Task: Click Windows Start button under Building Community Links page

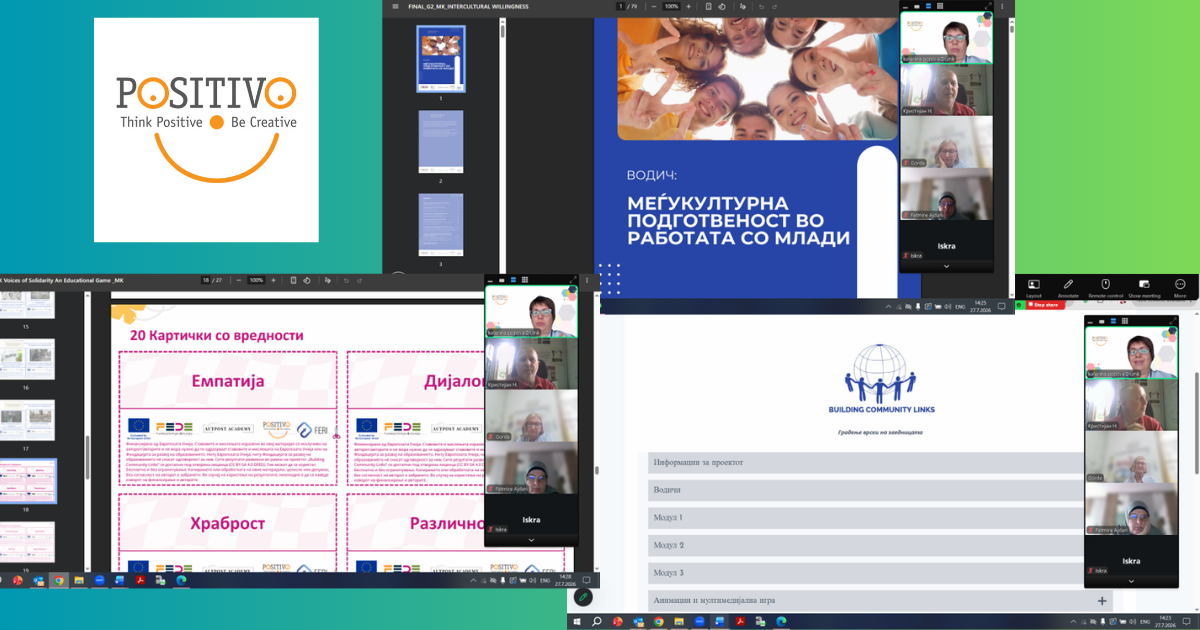Action: (577, 621)
